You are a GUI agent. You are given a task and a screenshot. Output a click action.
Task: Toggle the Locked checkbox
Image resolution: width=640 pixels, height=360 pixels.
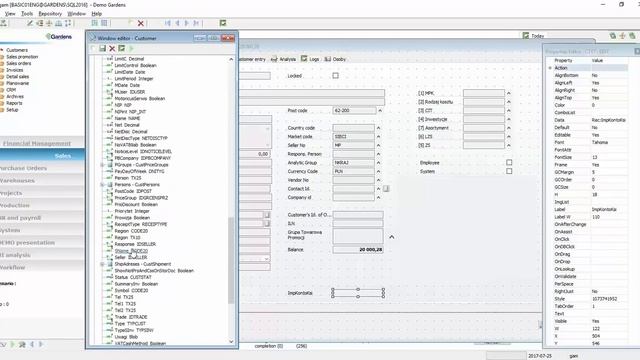pos(336,76)
